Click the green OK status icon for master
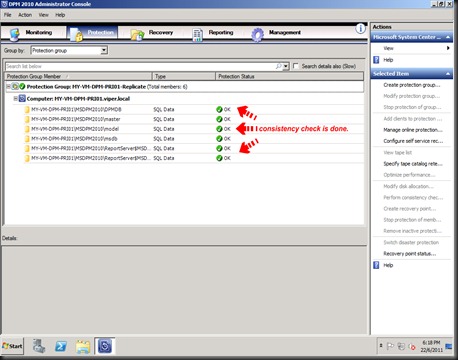This screenshot has height=360, width=458. [x=219, y=119]
